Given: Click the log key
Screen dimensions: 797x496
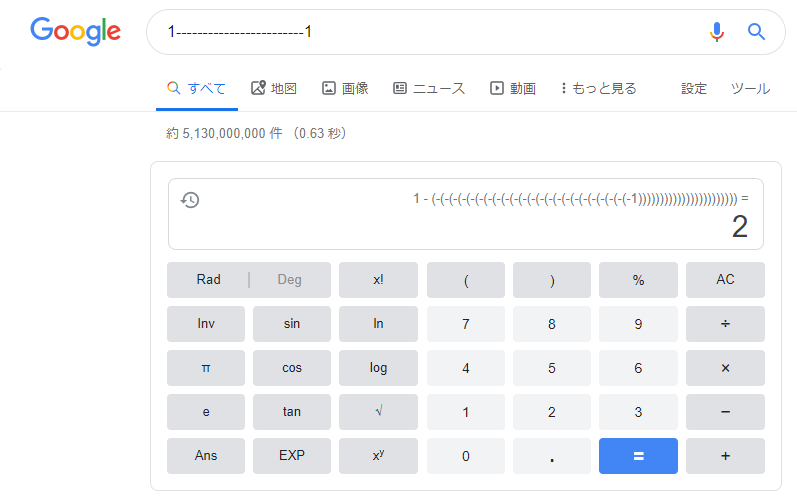Looking at the screenshot, I should [378, 368].
